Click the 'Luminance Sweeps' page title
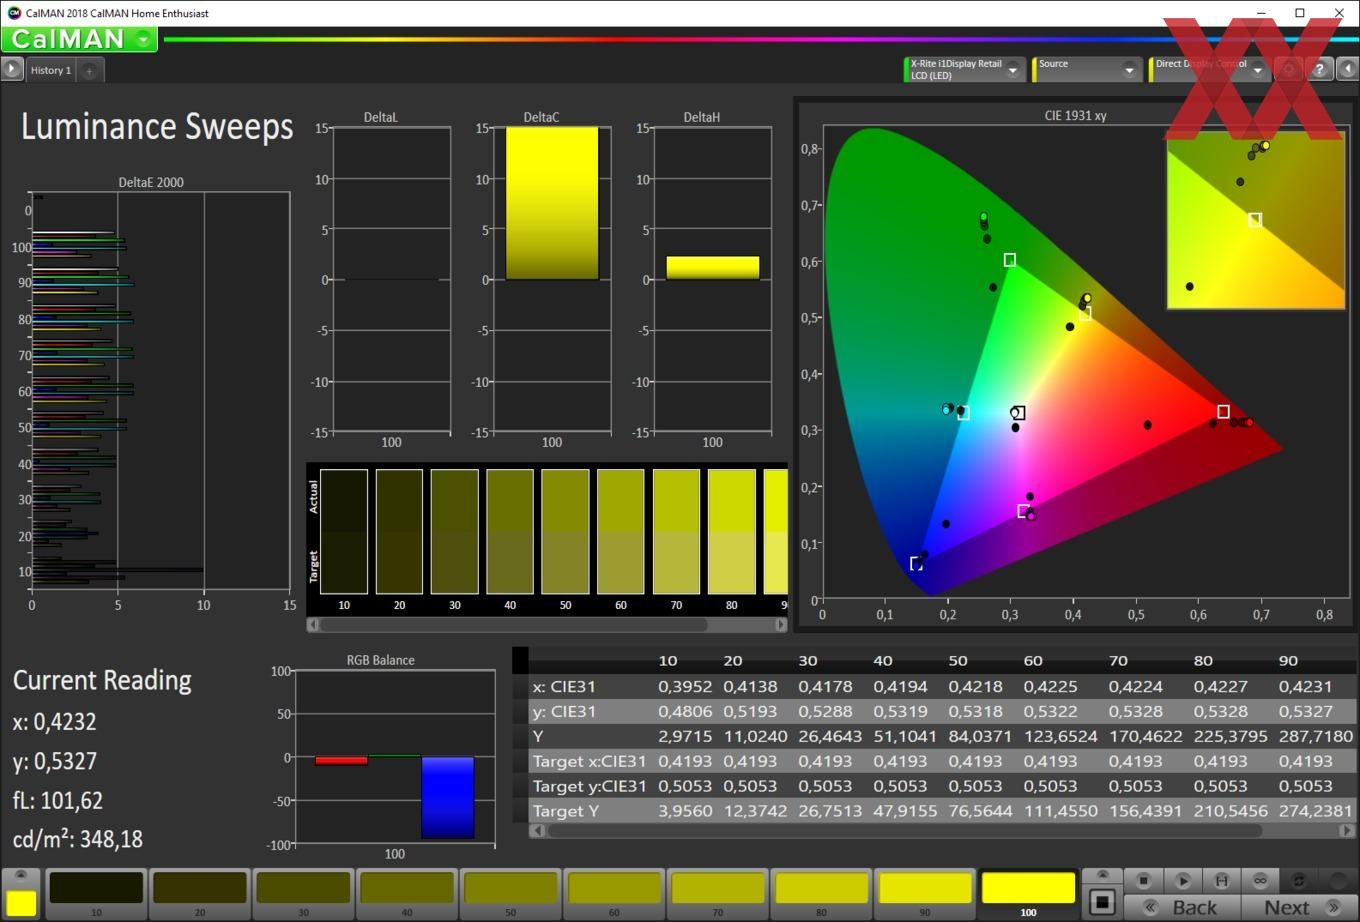This screenshot has height=922, width=1360. click(157, 127)
